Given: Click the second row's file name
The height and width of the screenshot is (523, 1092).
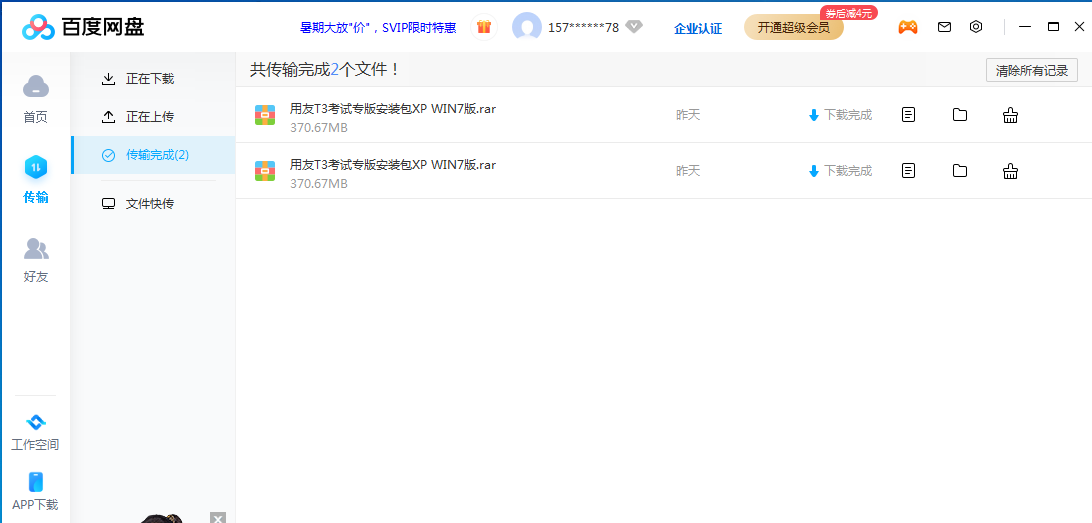Looking at the screenshot, I should 393,164.
